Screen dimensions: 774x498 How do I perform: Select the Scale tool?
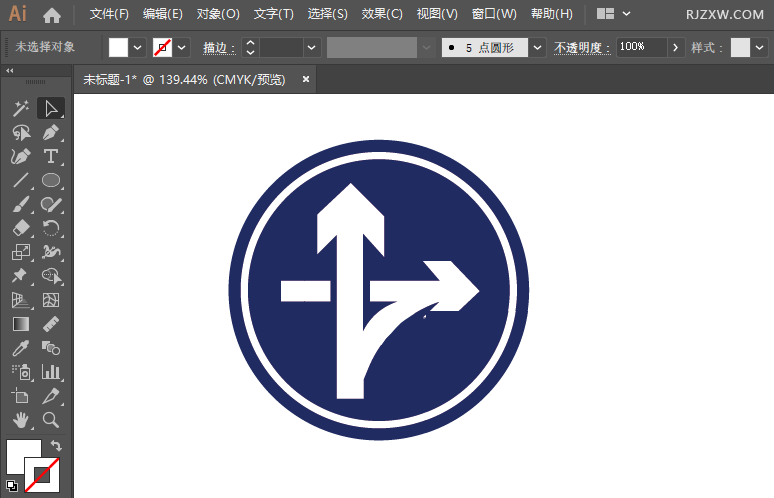click(x=21, y=252)
